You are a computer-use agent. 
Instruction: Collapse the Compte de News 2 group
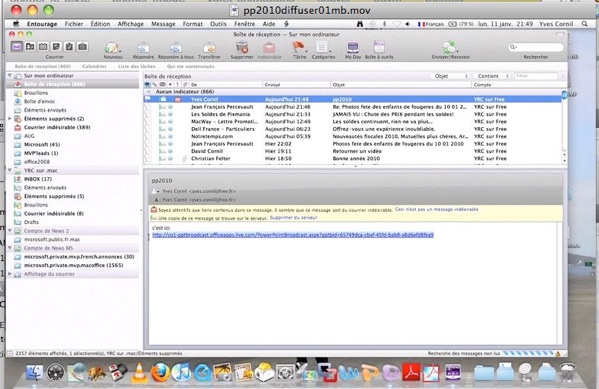tap(10, 231)
